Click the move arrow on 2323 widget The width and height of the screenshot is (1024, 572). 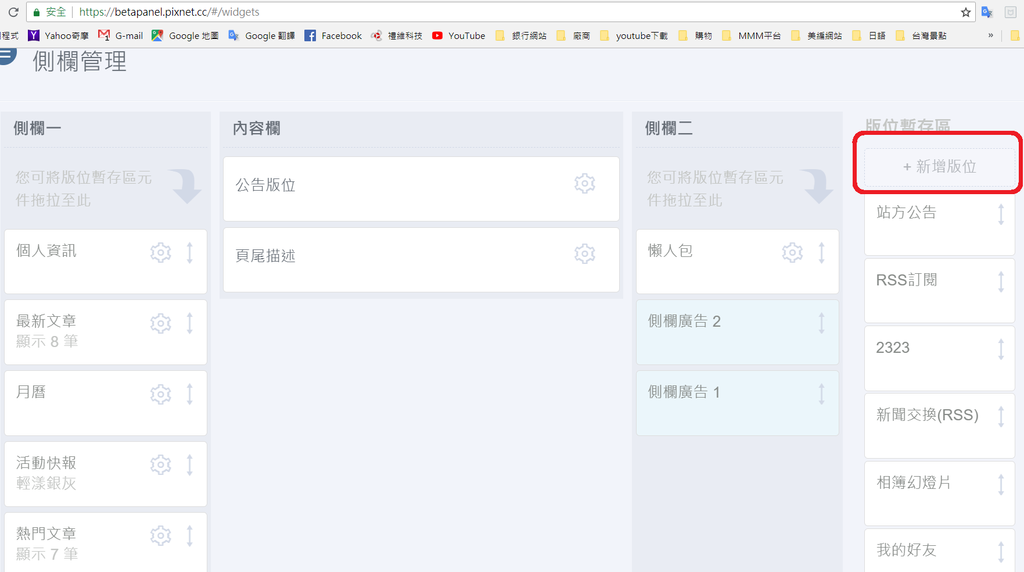(x=1001, y=349)
